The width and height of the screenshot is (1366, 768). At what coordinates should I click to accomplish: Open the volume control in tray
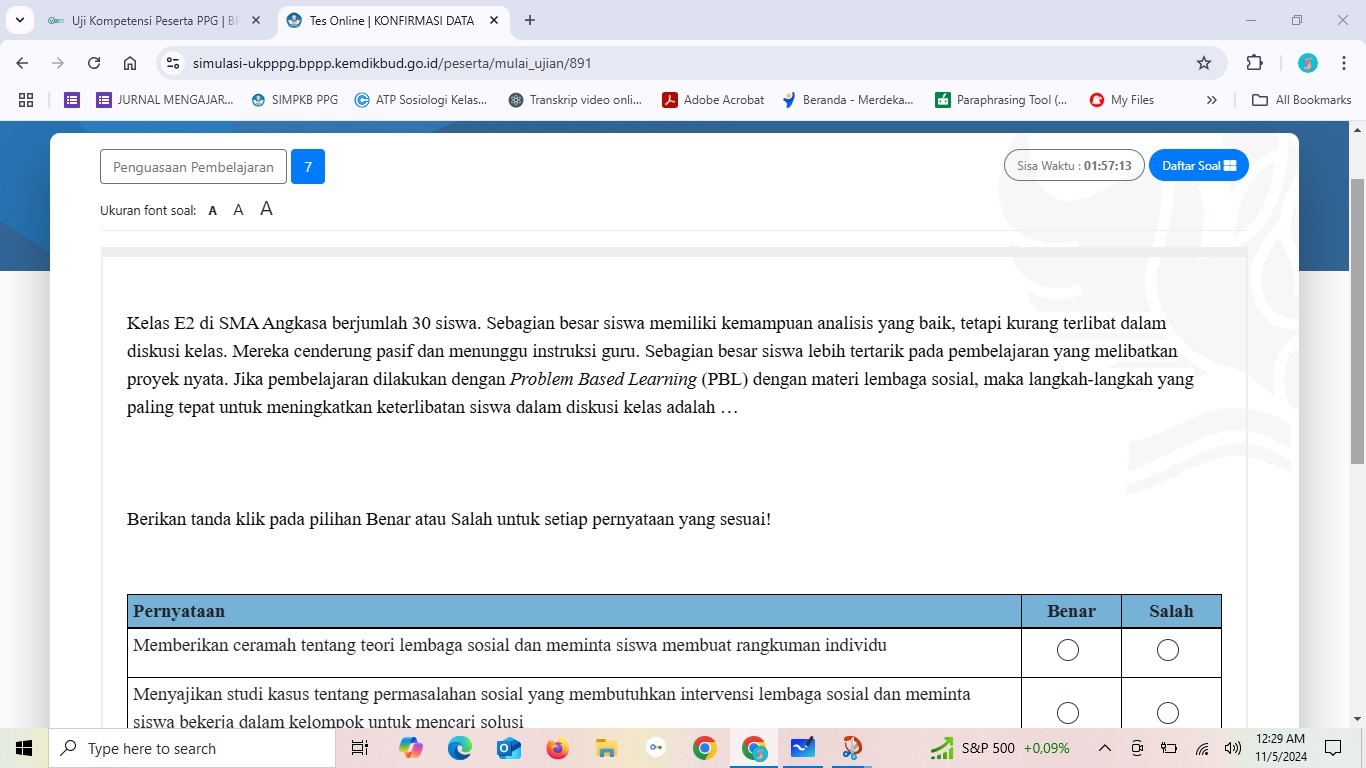pos(1233,748)
